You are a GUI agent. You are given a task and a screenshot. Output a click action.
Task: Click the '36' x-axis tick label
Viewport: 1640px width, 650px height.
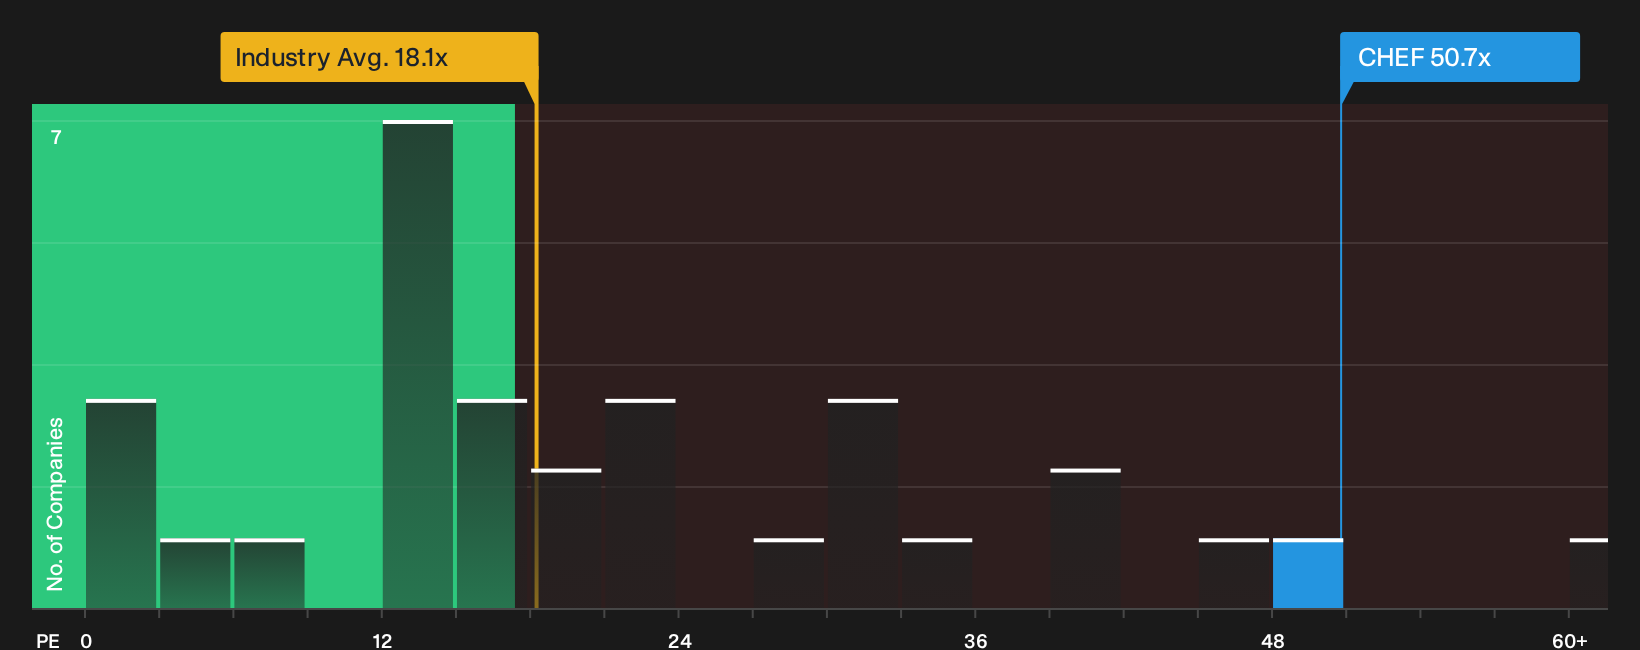click(x=976, y=641)
